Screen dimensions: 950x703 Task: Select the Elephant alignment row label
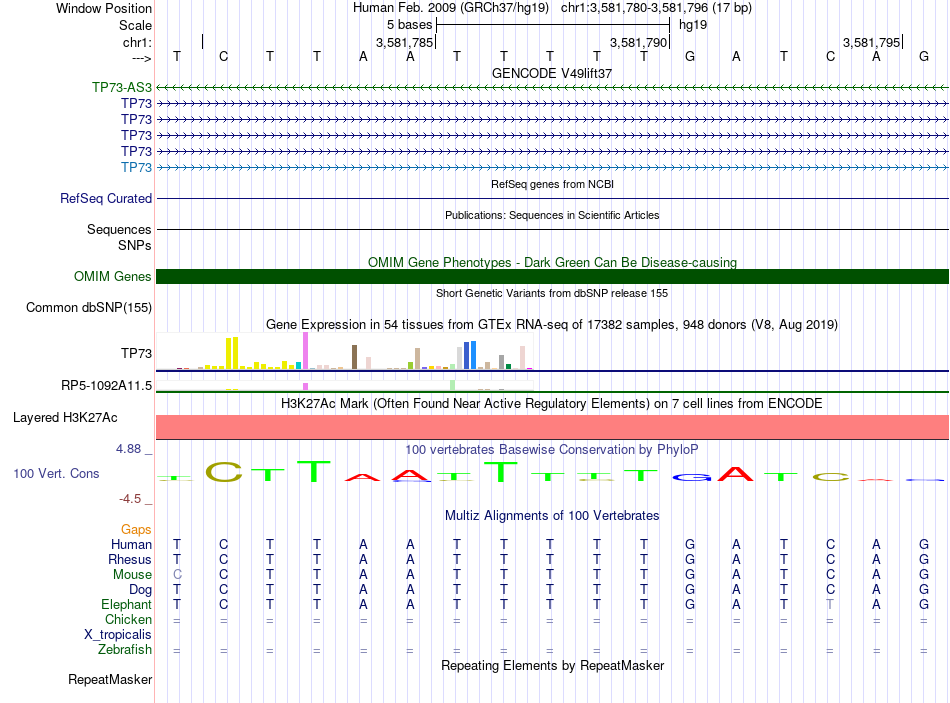click(x=126, y=604)
